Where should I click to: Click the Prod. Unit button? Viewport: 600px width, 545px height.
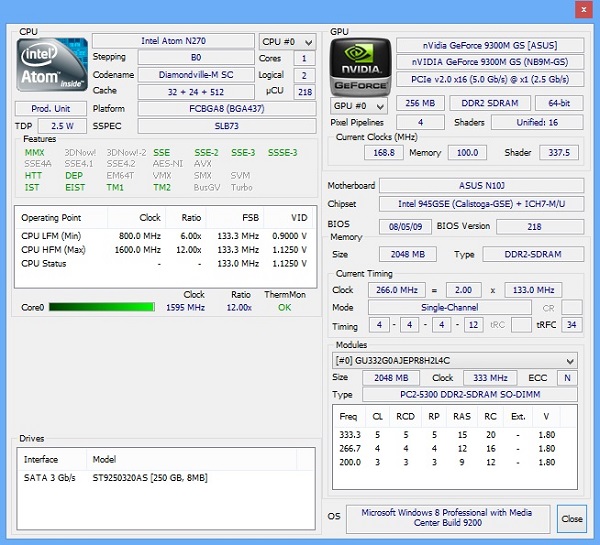click(51, 109)
